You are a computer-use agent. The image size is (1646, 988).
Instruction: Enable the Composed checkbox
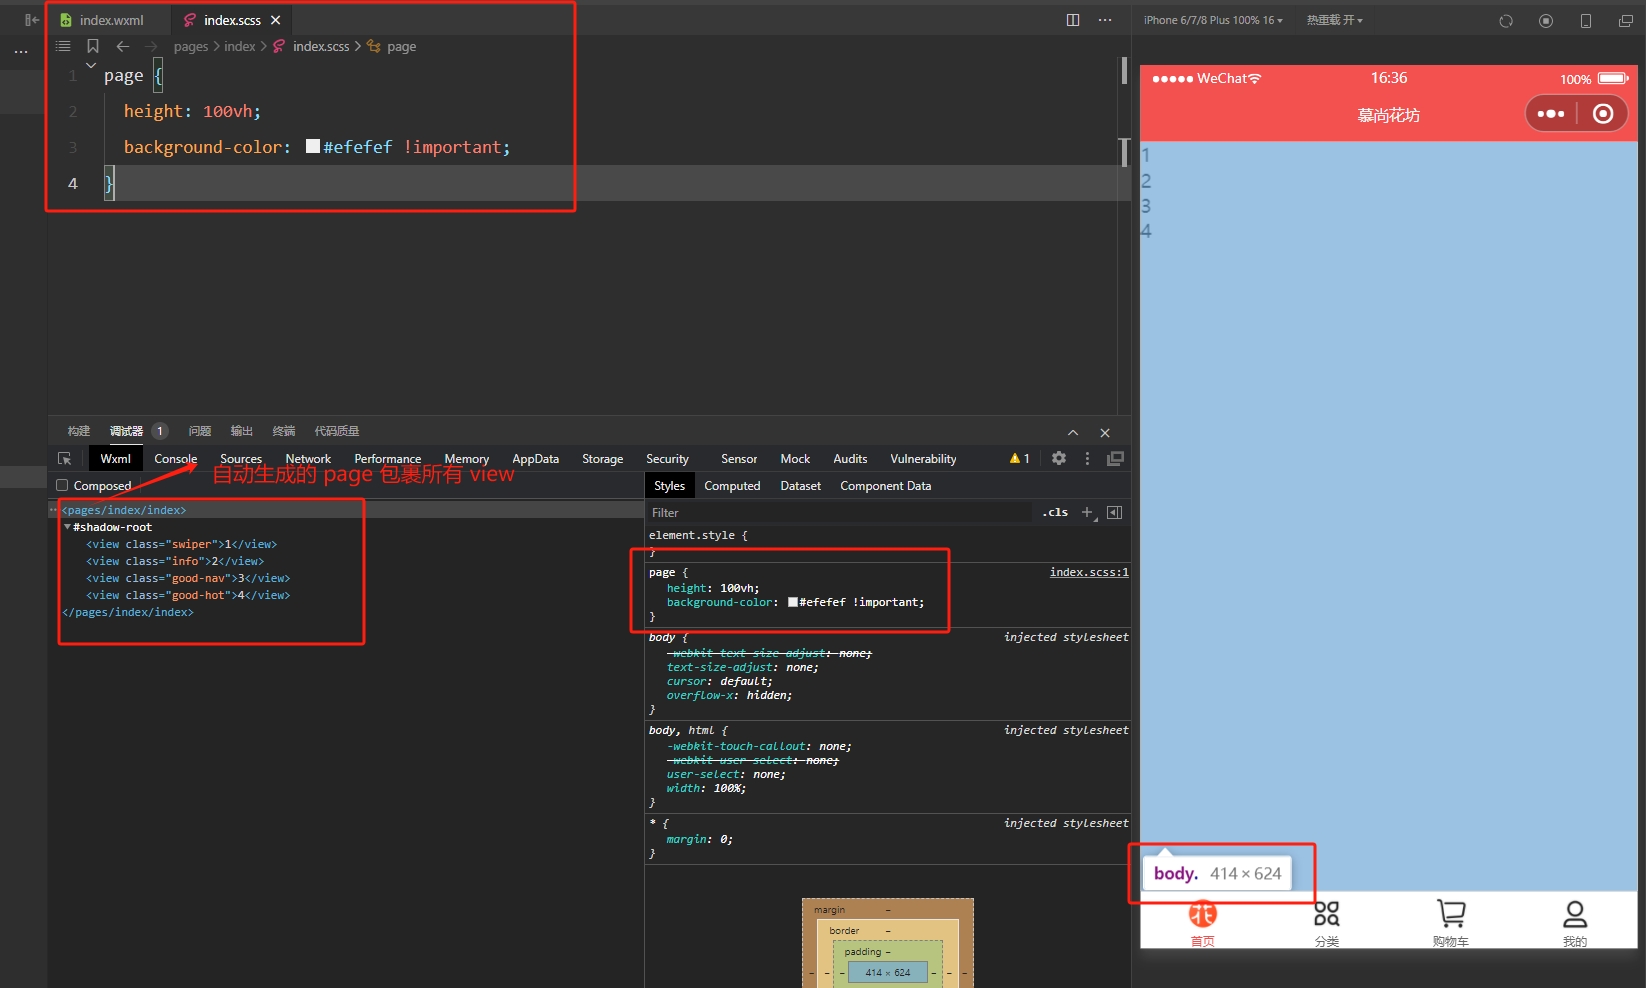click(x=62, y=485)
